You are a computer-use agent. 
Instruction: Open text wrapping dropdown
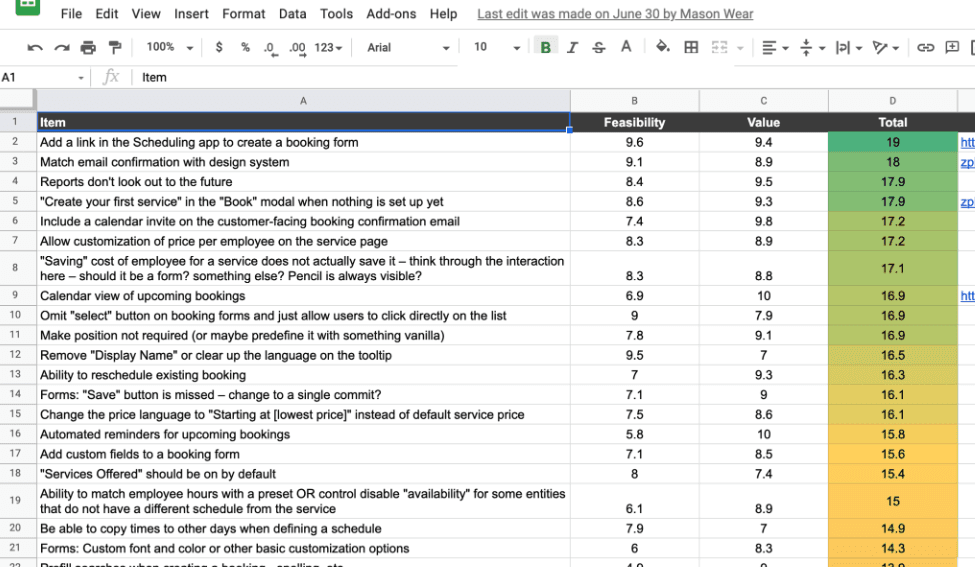click(849, 47)
